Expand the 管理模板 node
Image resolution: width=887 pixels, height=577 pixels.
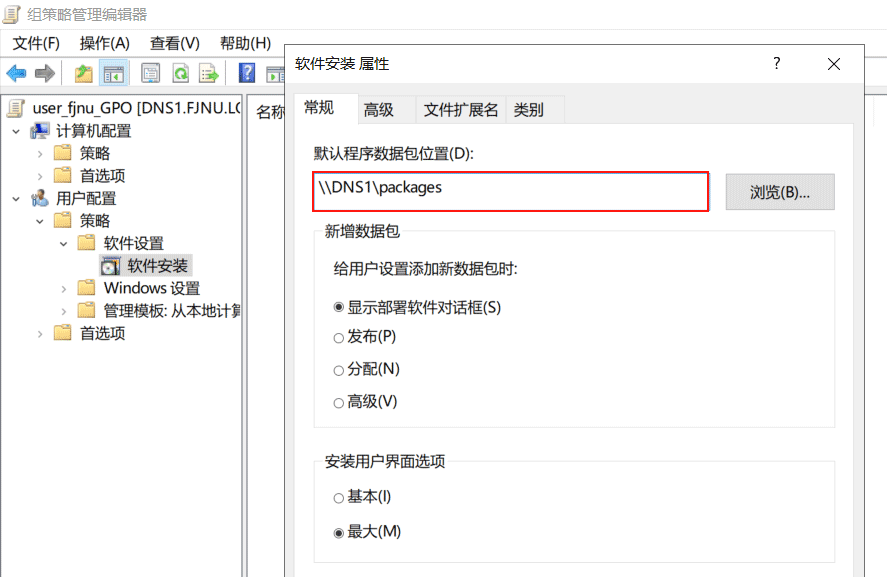(63, 312)
